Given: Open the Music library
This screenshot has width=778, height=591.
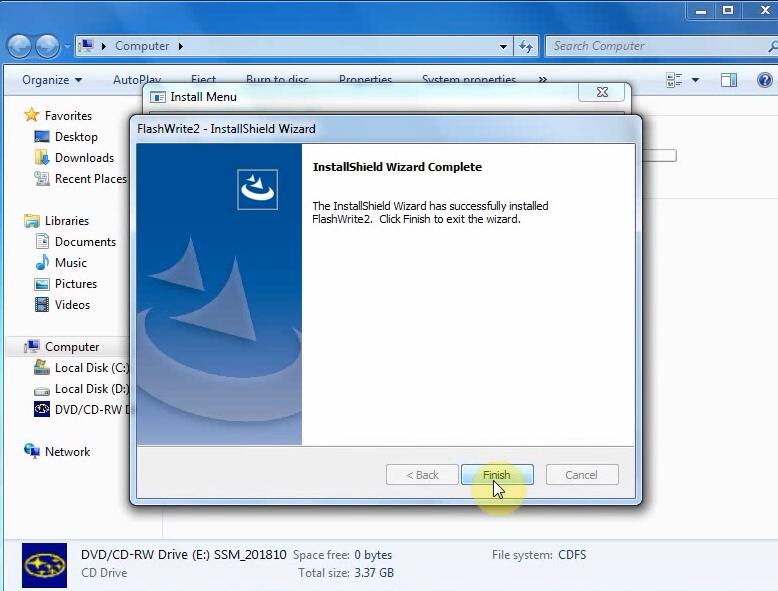Looking at the screenshot, I should [x=70, y=263].
